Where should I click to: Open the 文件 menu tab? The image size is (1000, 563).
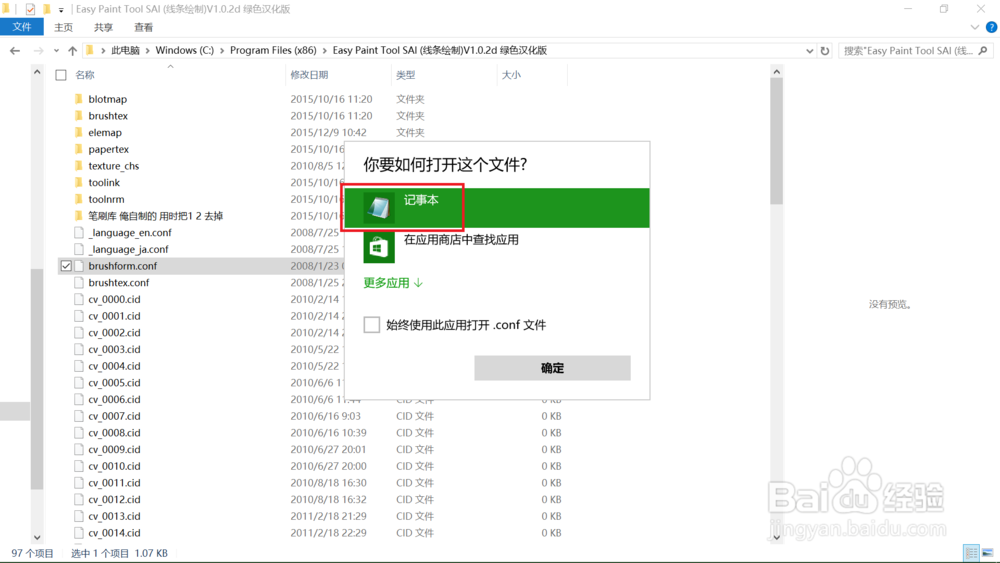(22, 27)
